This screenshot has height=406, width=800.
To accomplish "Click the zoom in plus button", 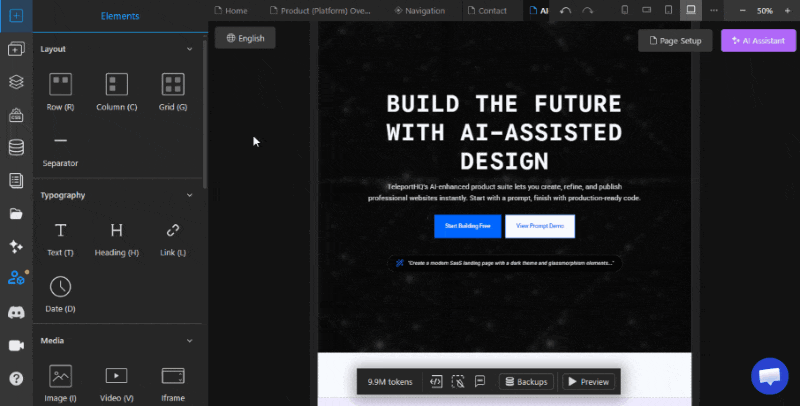I will (789, 10).
